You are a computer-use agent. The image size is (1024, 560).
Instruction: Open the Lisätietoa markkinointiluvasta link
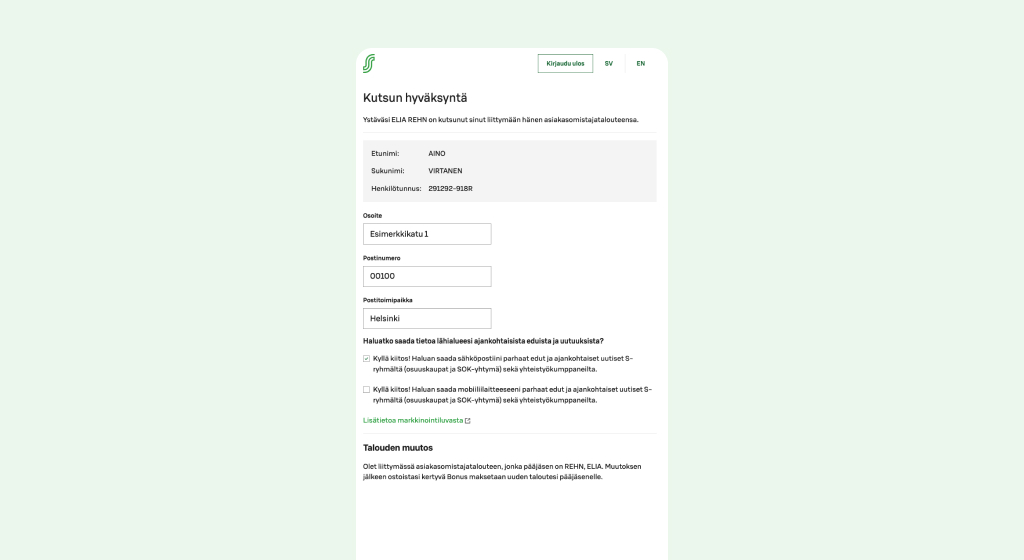click(413, 421)
